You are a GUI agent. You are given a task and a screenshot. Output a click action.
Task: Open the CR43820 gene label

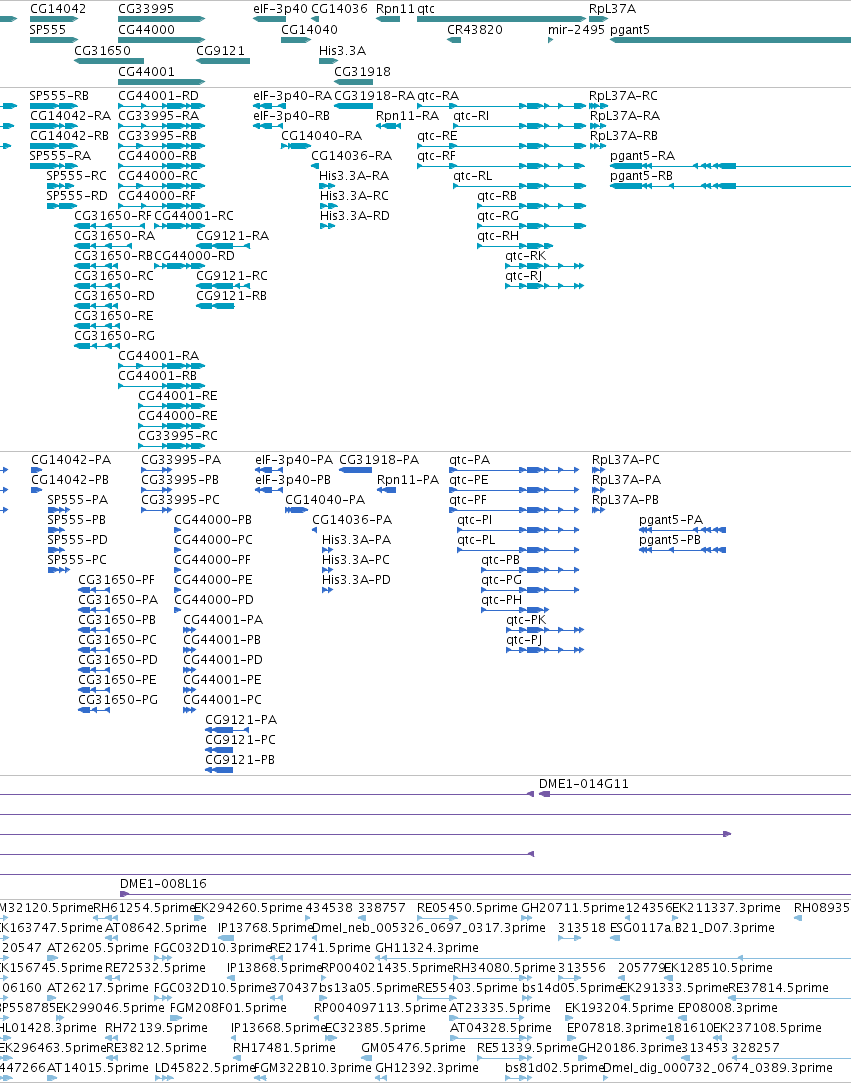475,30
